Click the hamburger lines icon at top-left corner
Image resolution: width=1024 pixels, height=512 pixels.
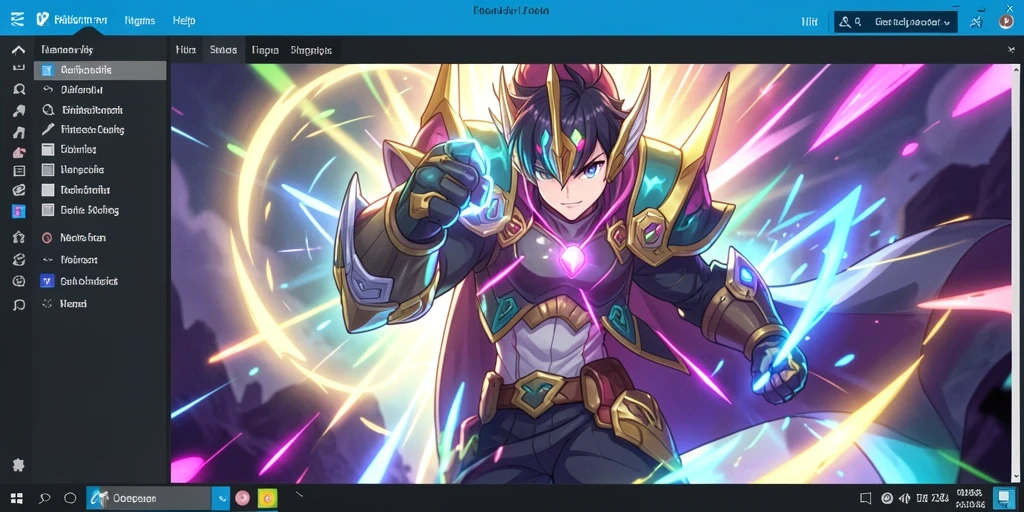[x=17, y=20]
